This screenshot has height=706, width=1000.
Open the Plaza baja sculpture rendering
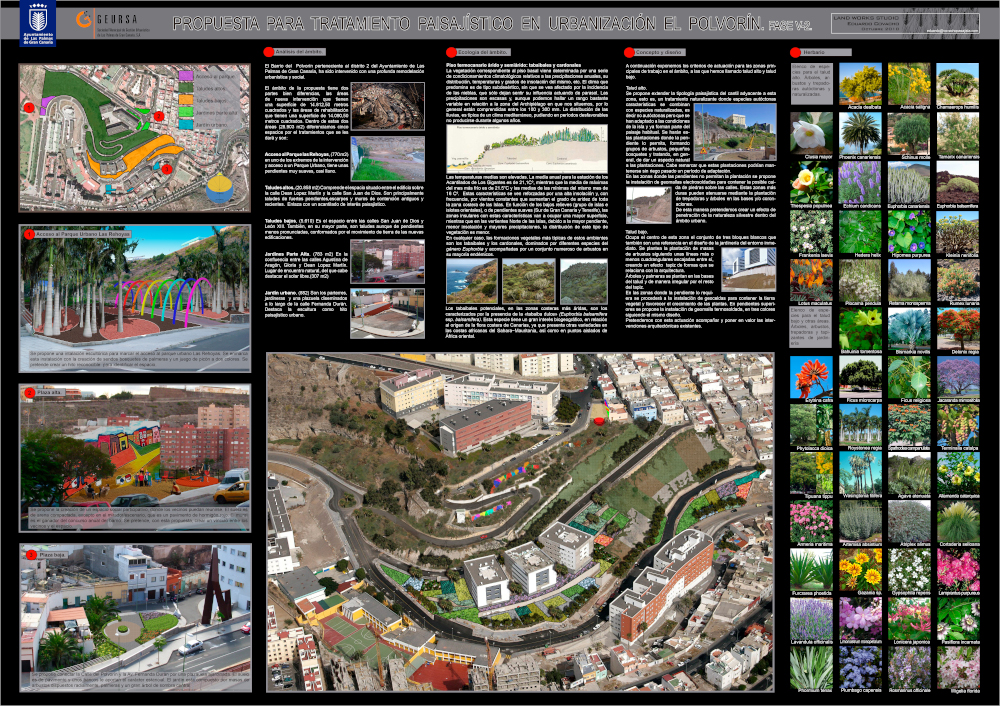pos(135,617)
